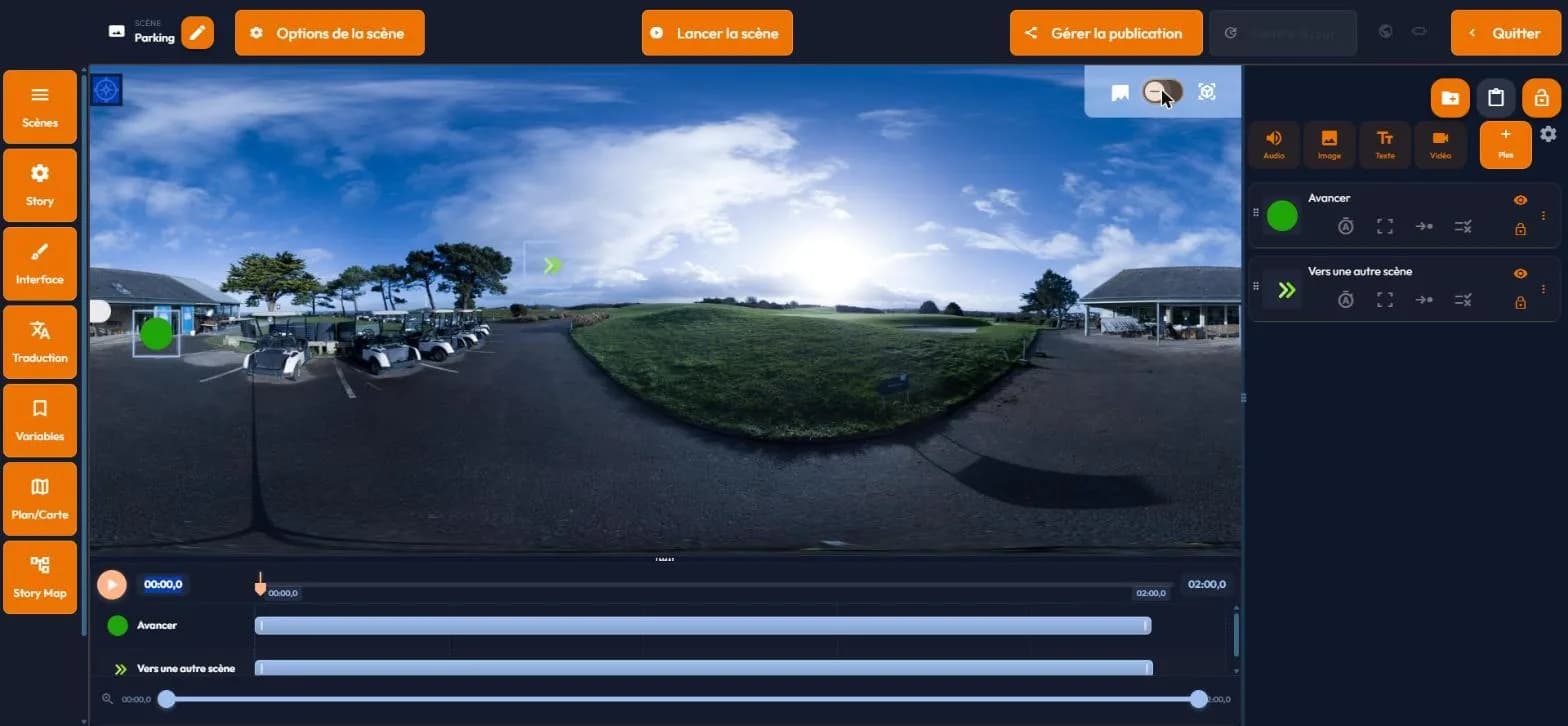Click the Avancer label in the timeline
The height and width of the screenshot is (726, 1568).
[x=157, y=625]
